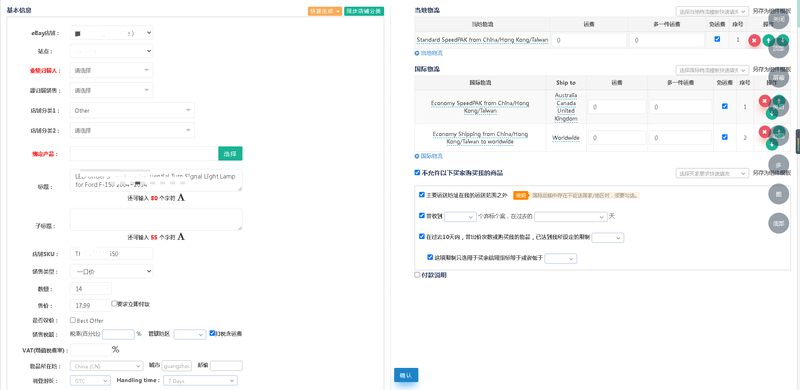The width and height of the screenshot is (800, 390).
Task: Open the strike count dropdown after 曾收到
Action: (460, 216)
